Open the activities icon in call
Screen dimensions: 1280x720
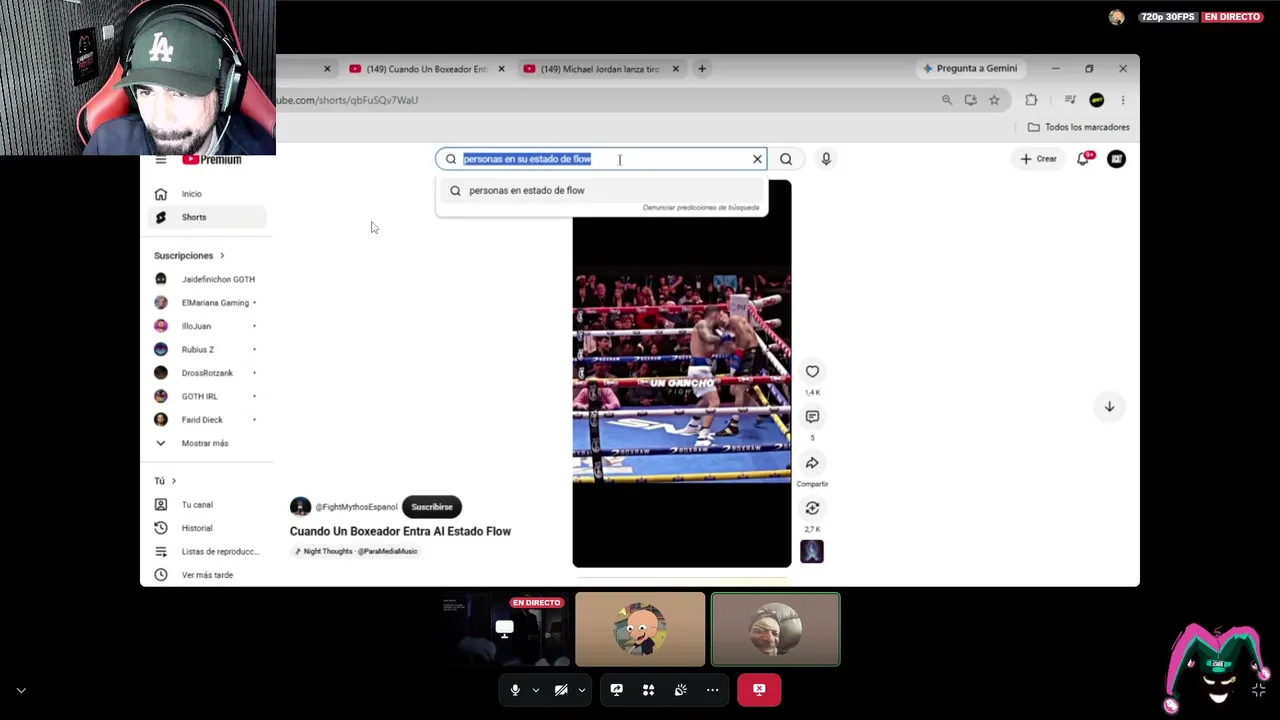[648, 690]
